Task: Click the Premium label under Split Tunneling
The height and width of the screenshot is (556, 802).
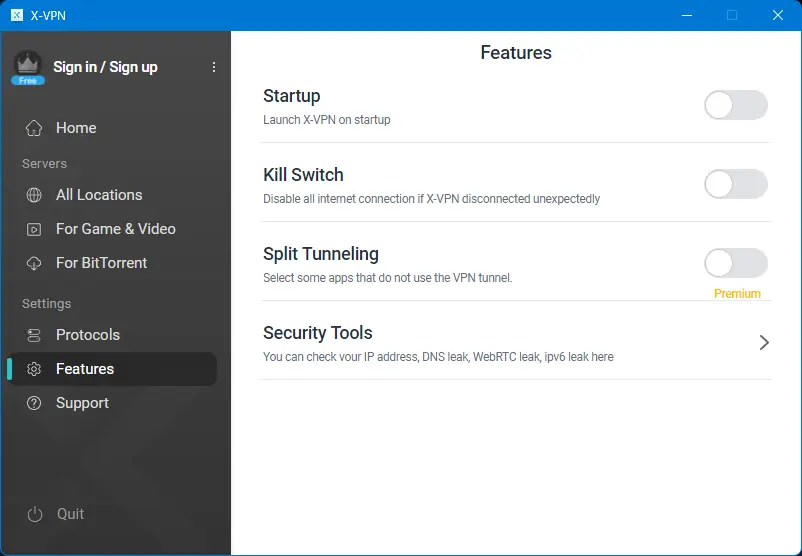Action: [737, 294]
